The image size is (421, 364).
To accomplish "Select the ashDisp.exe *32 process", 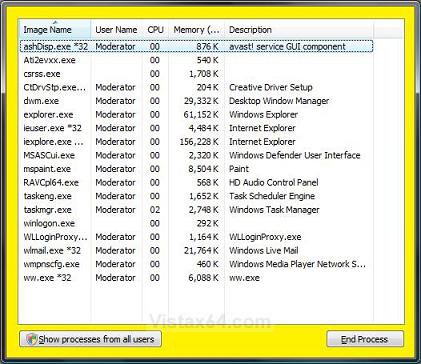I will tap(196, 47).
